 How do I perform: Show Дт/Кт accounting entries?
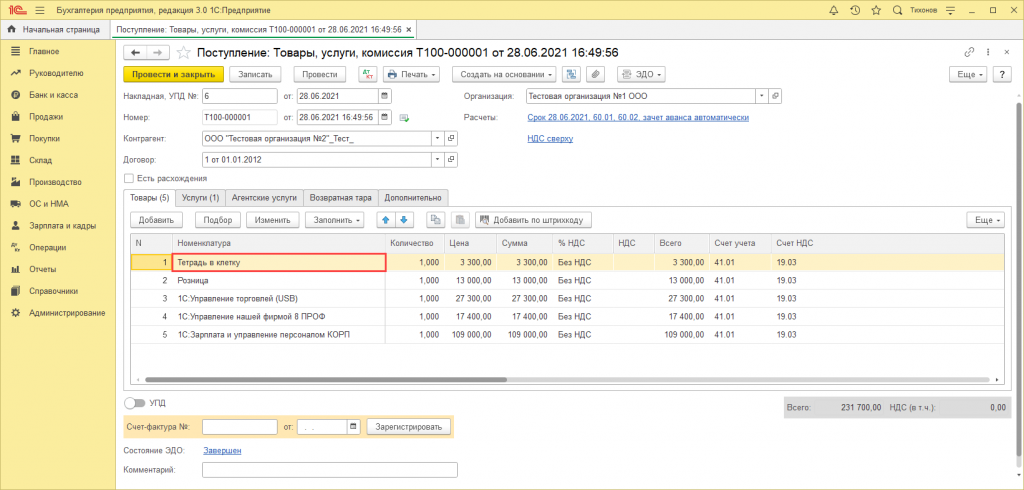[368, 74]
